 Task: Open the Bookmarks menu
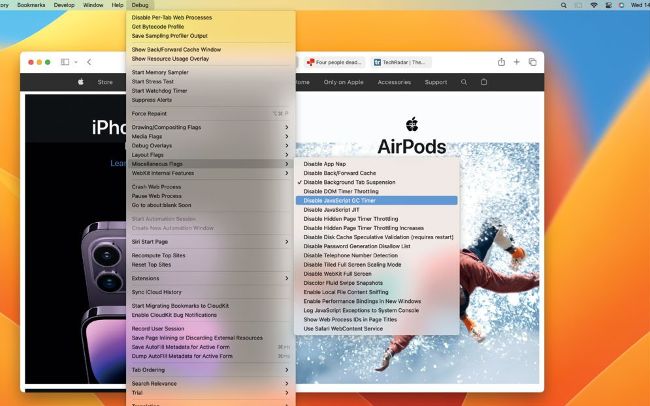pos(31,5)
